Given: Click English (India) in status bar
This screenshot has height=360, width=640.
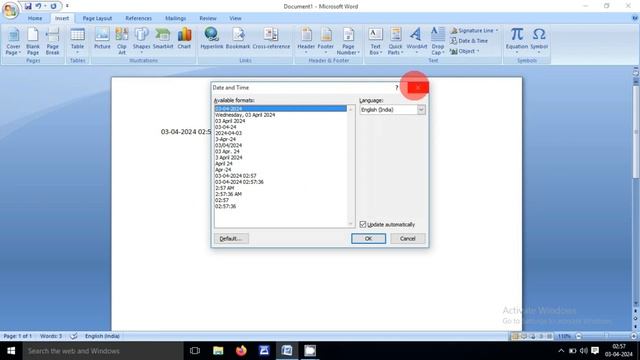Looking at the screenshot, I should tap(102, 336).
